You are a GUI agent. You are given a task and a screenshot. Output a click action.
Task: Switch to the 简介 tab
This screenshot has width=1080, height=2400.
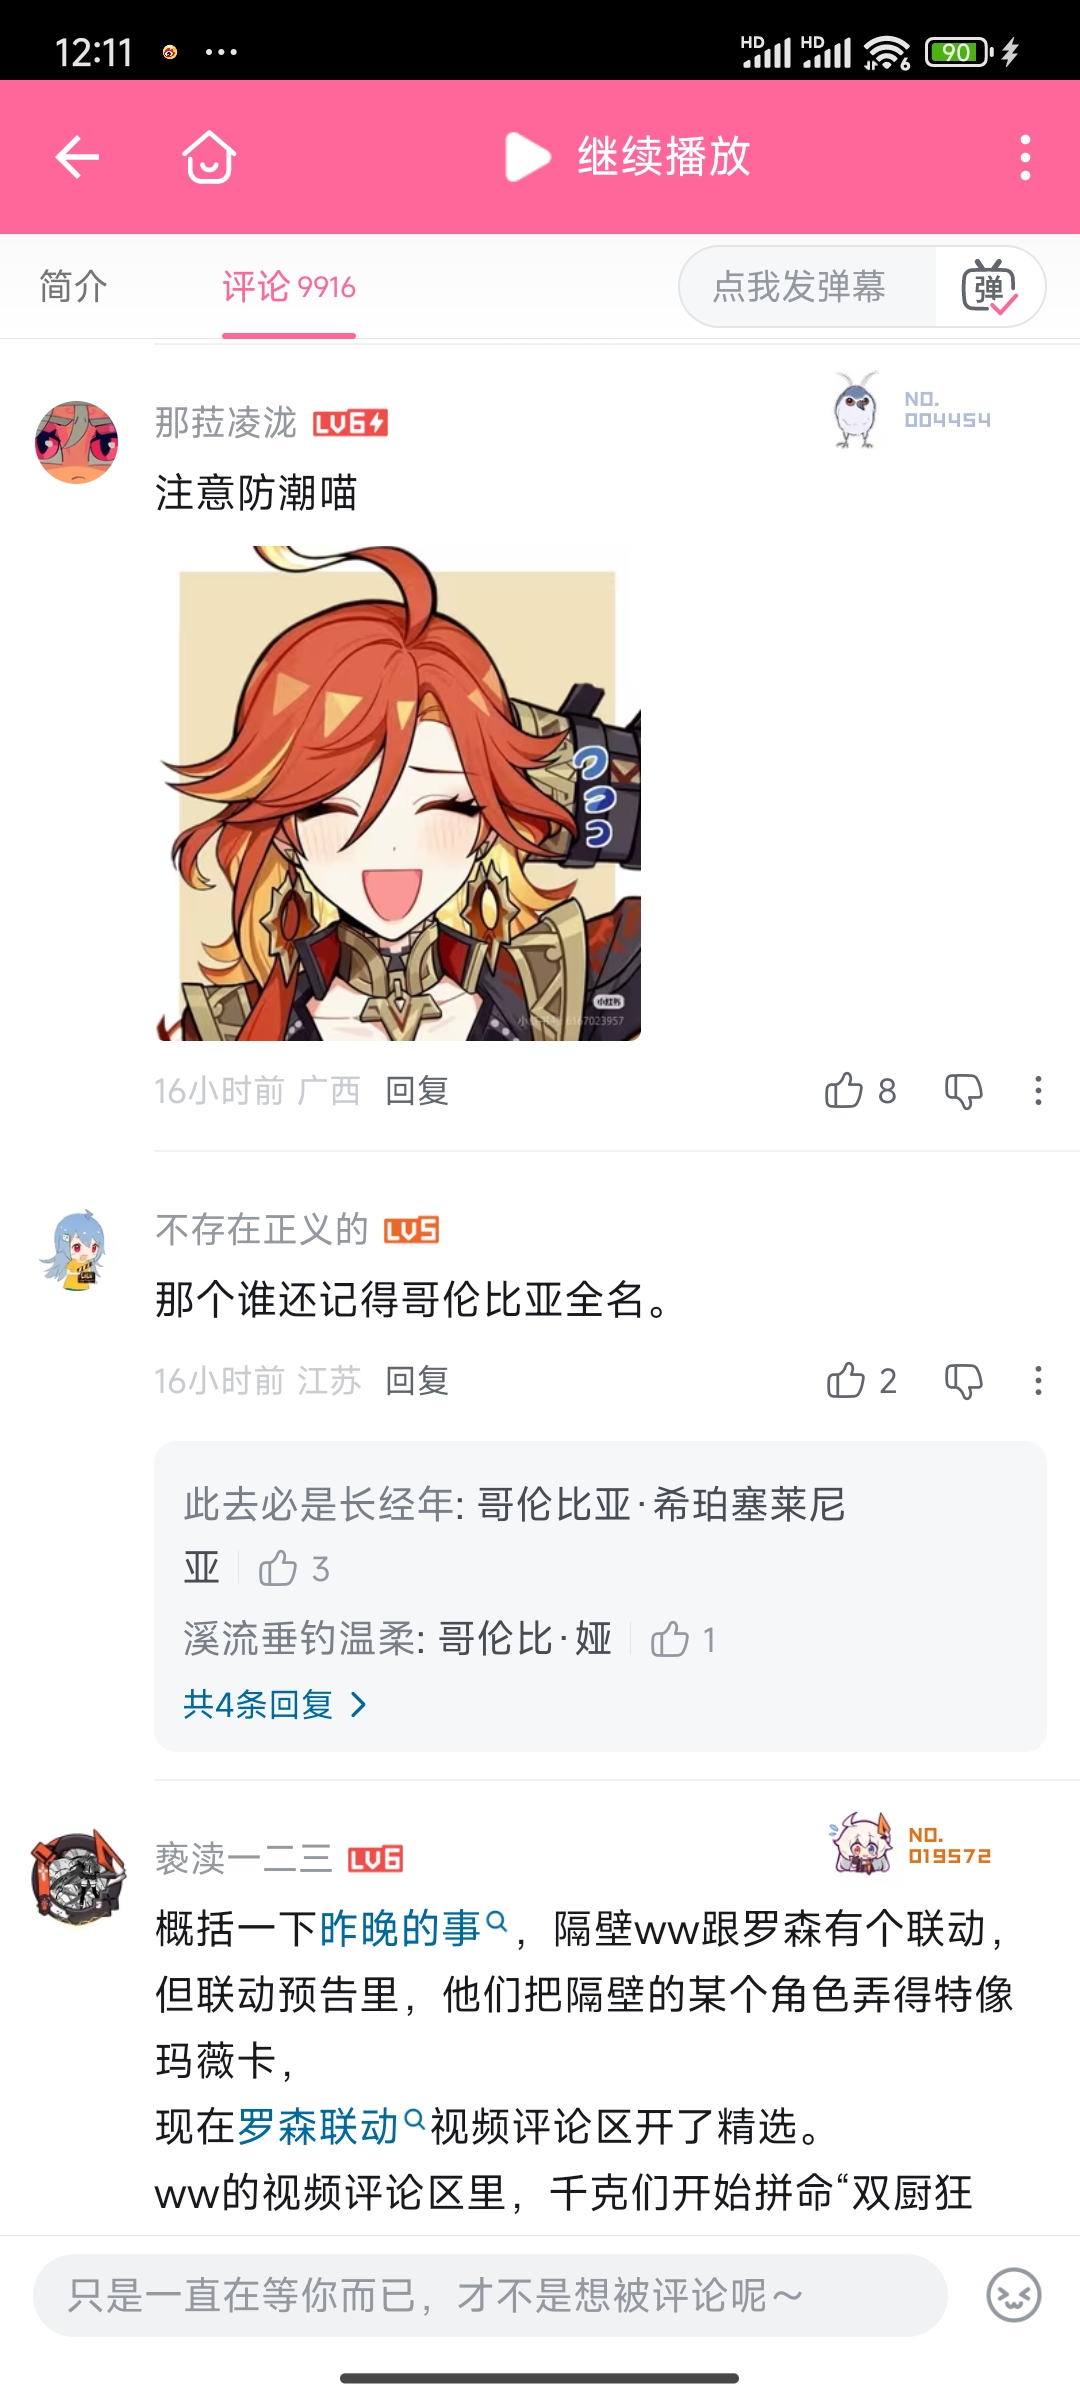pos(73,287)
